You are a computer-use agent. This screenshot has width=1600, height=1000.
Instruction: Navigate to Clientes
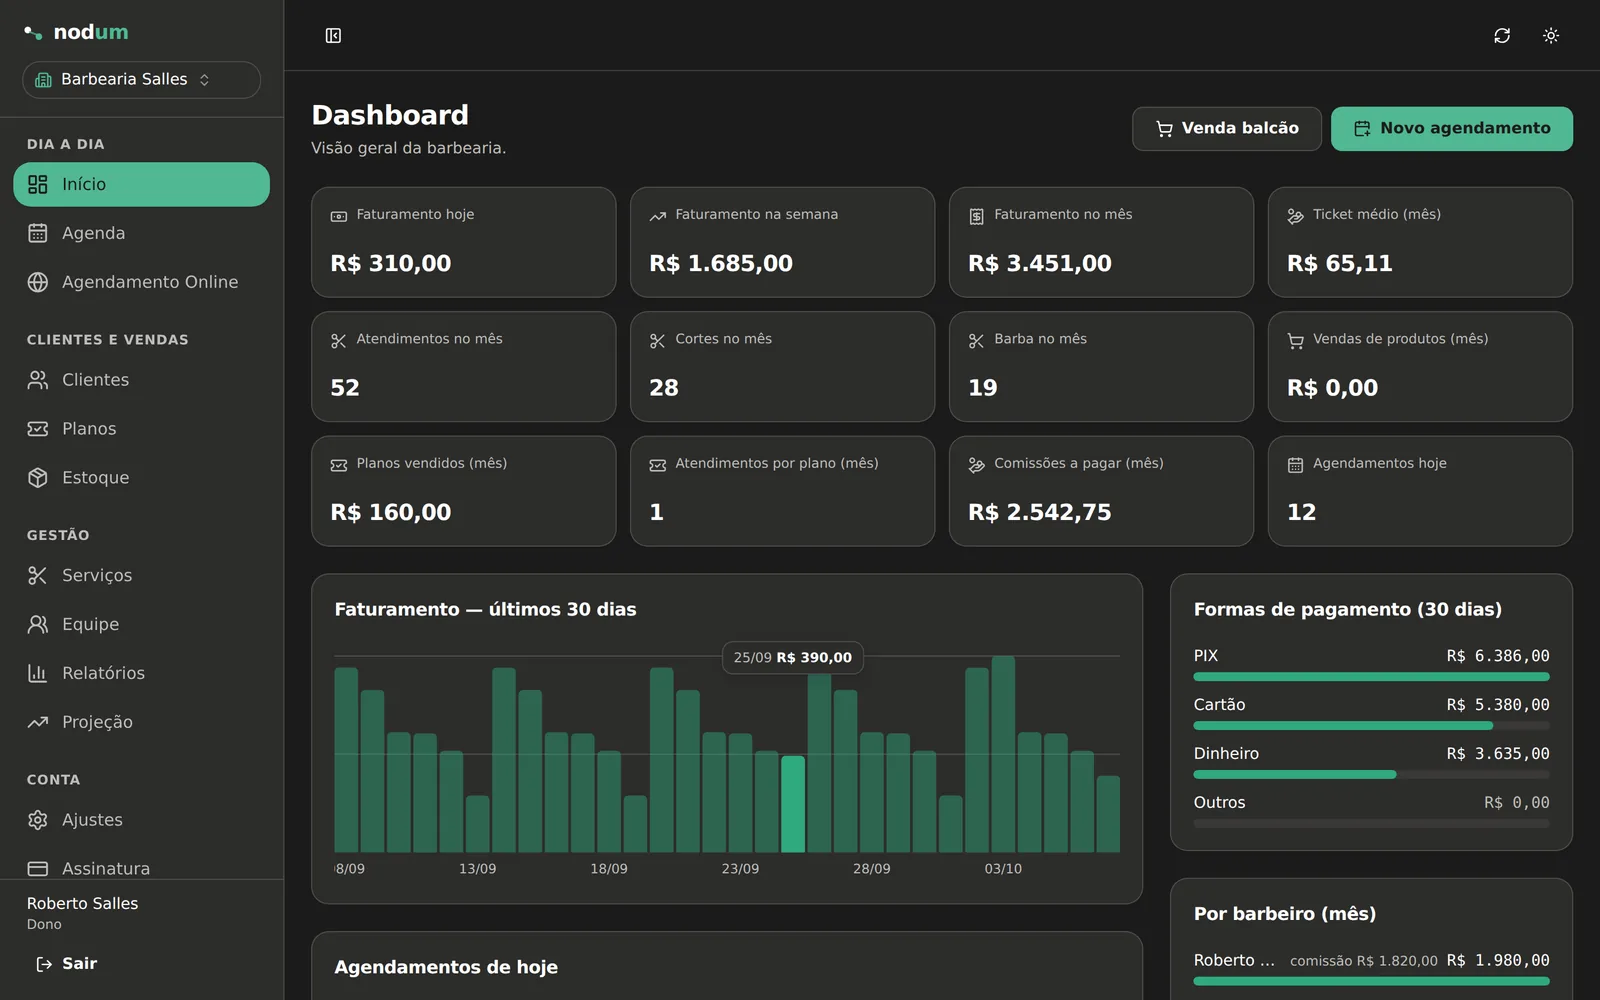[x=141, y=380]
